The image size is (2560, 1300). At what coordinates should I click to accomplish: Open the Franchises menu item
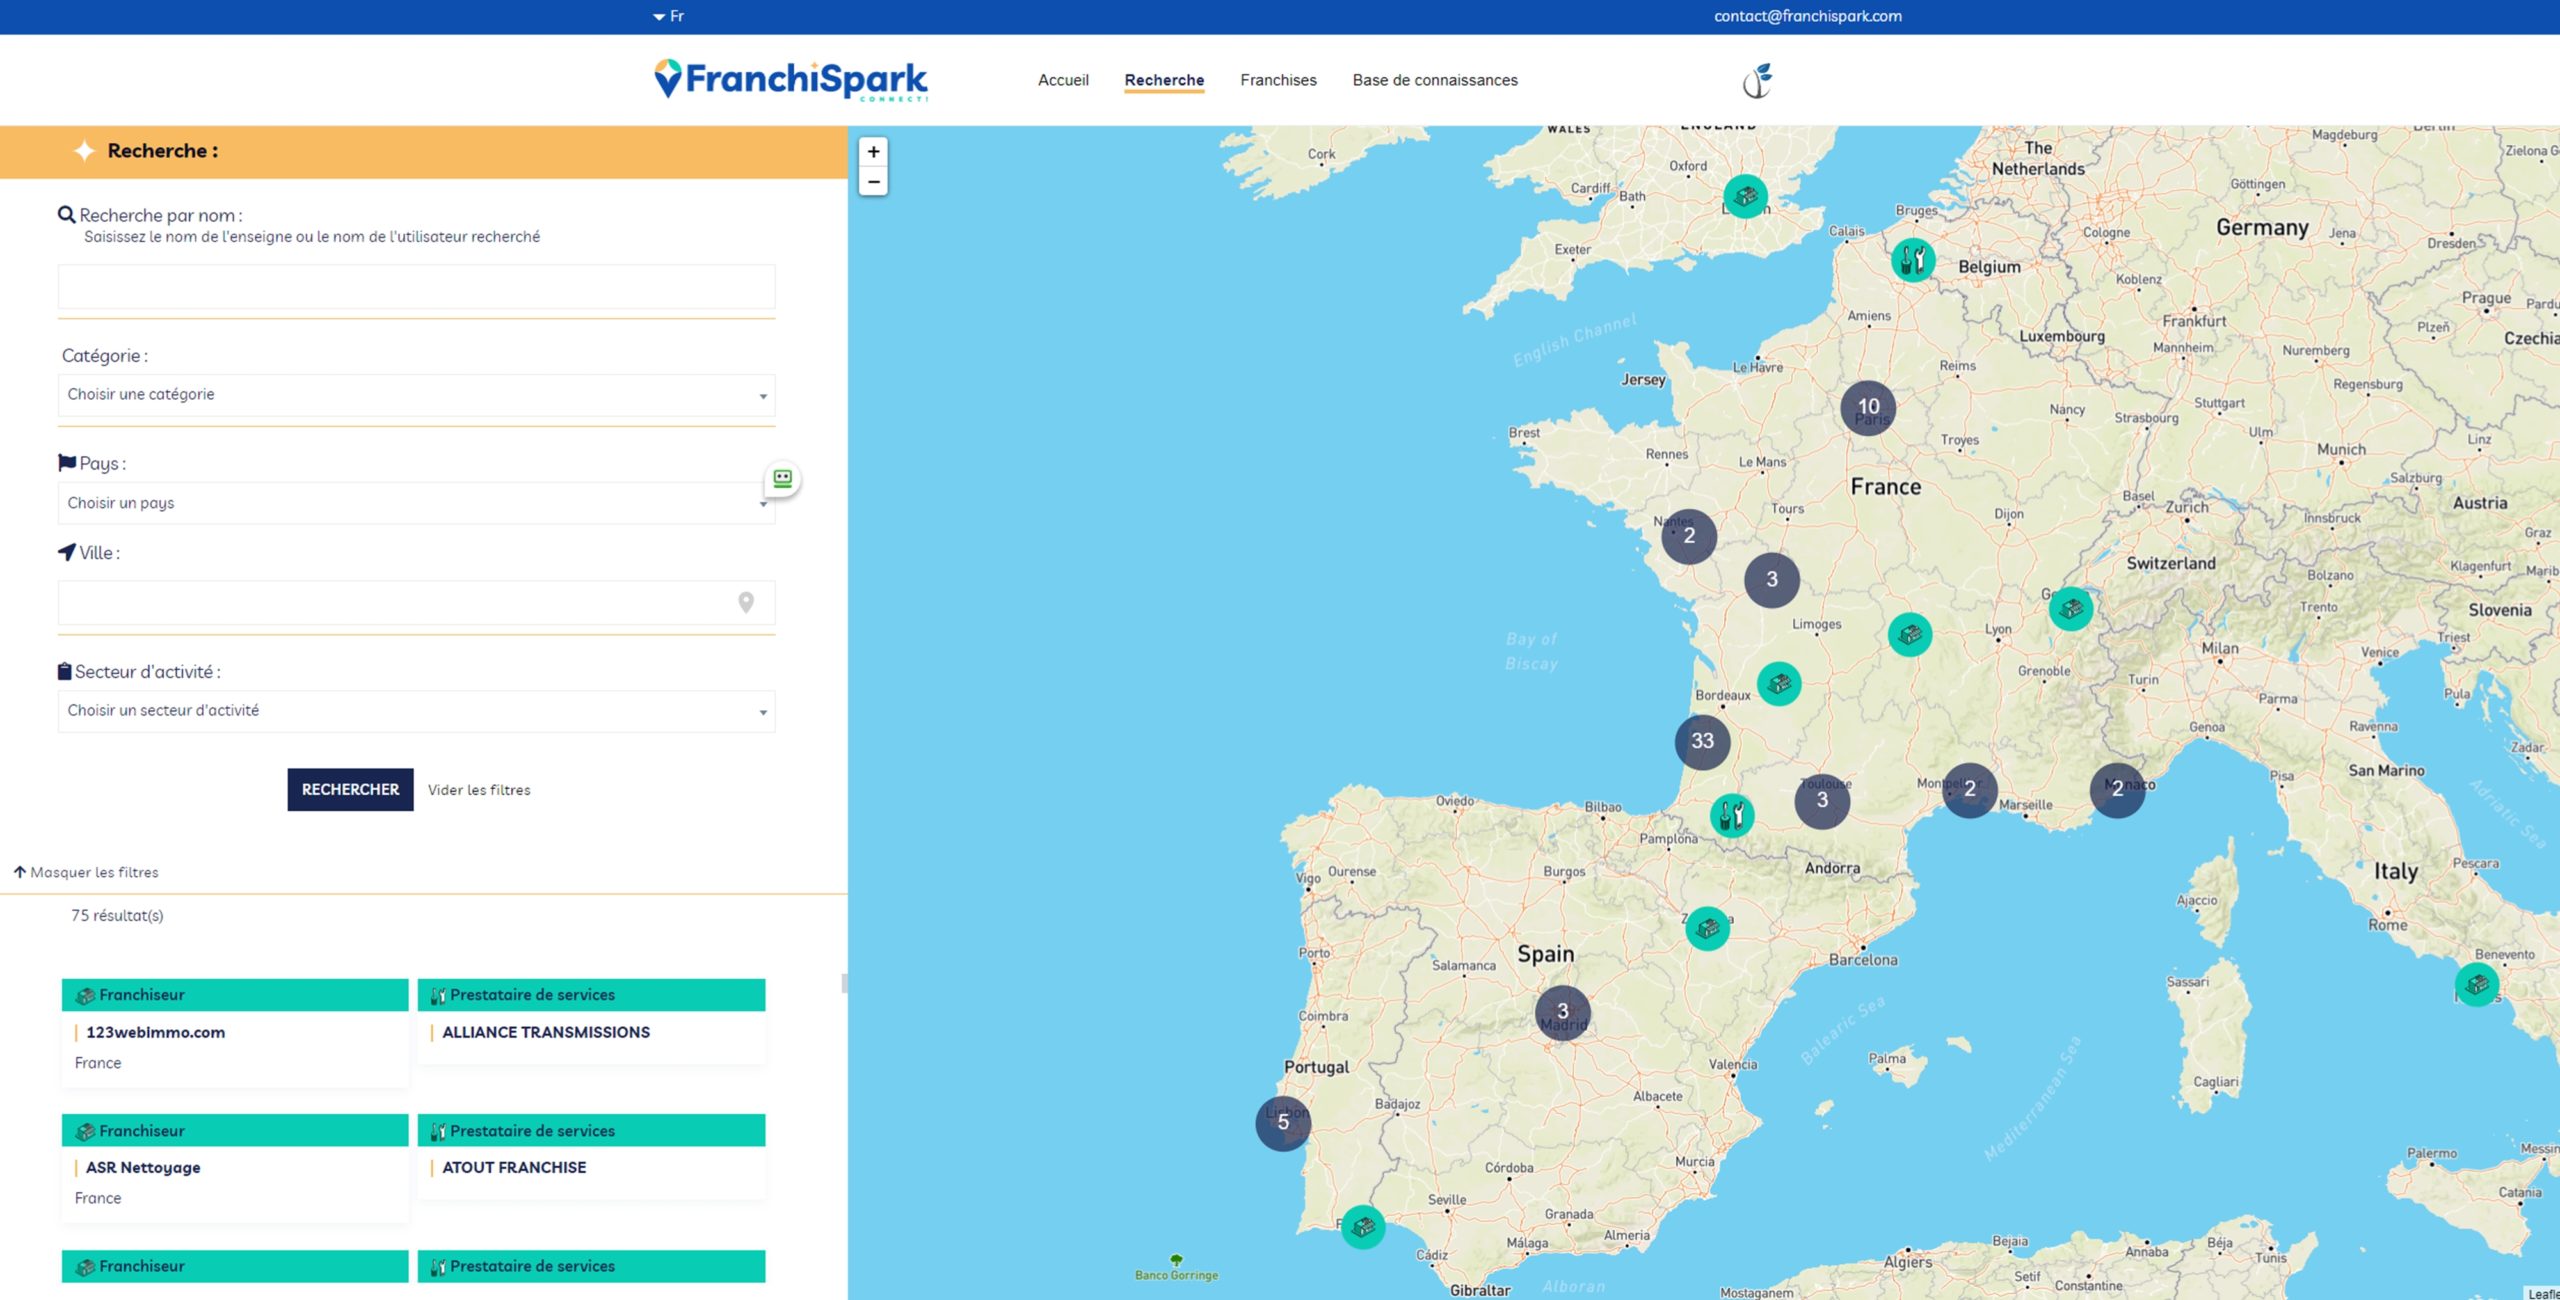(1278, 80)
